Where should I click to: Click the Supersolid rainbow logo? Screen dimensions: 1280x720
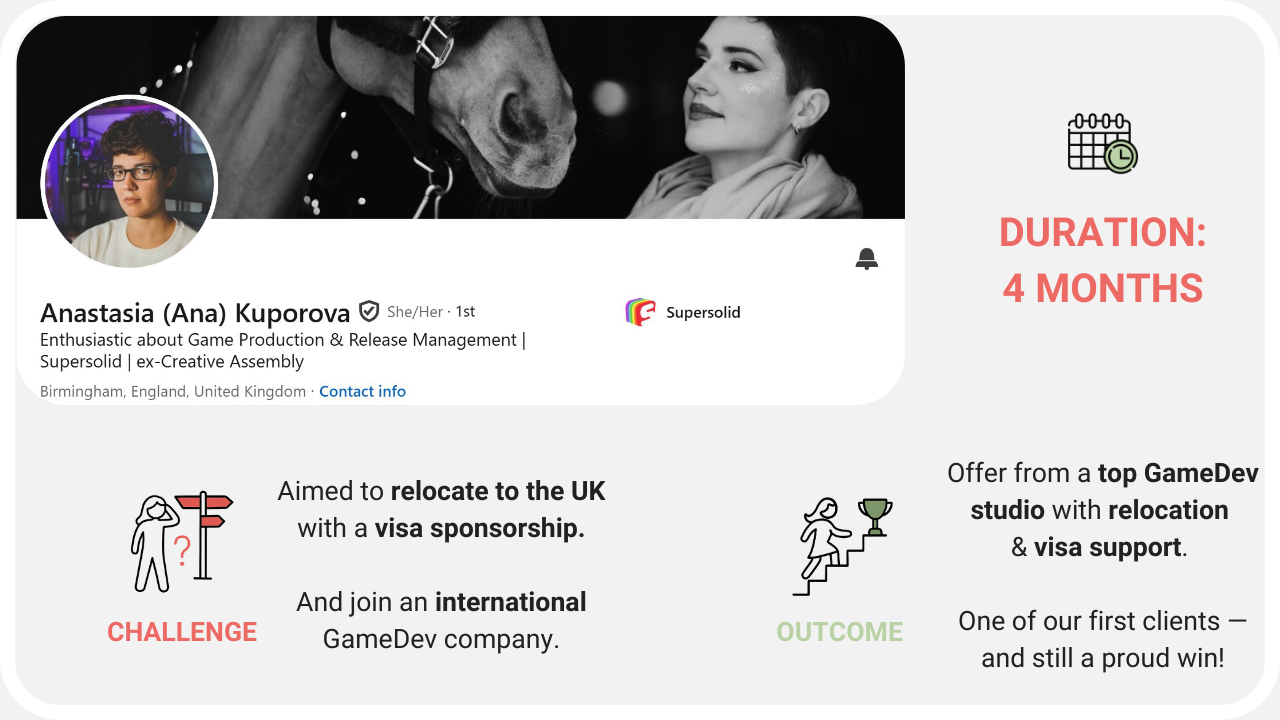pos(640,312)
